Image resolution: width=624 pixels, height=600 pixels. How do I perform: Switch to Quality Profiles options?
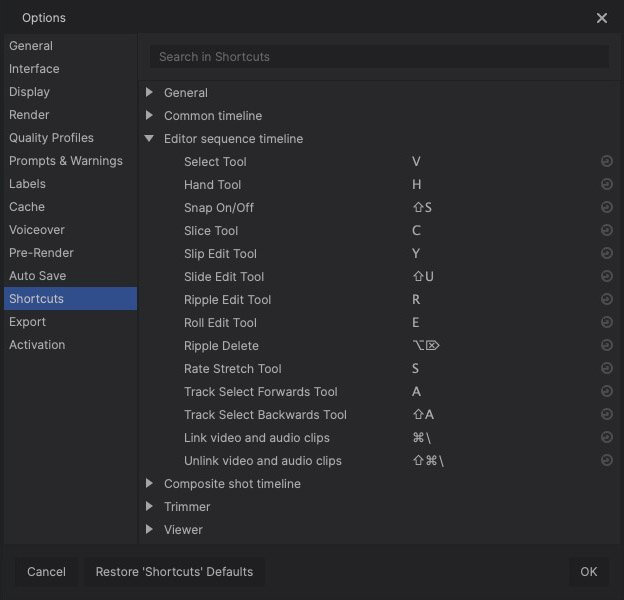click(x=51, y=138)
